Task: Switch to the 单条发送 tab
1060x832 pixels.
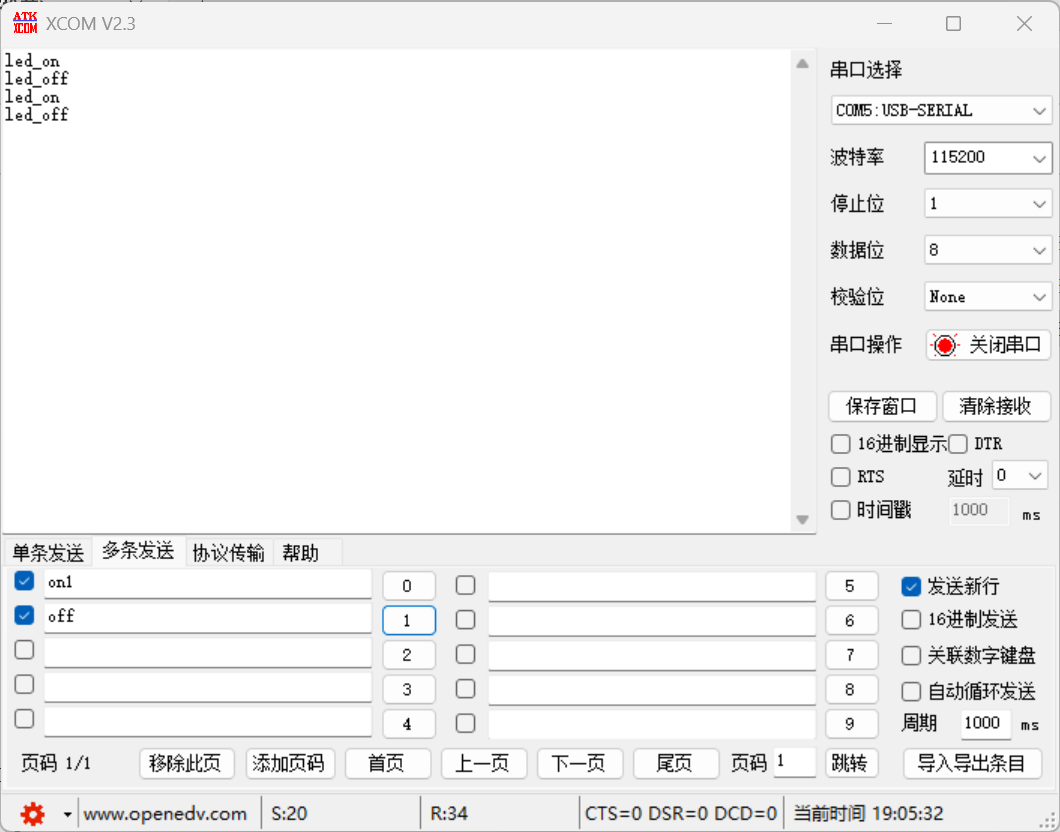Action: (x=48, y=552)
